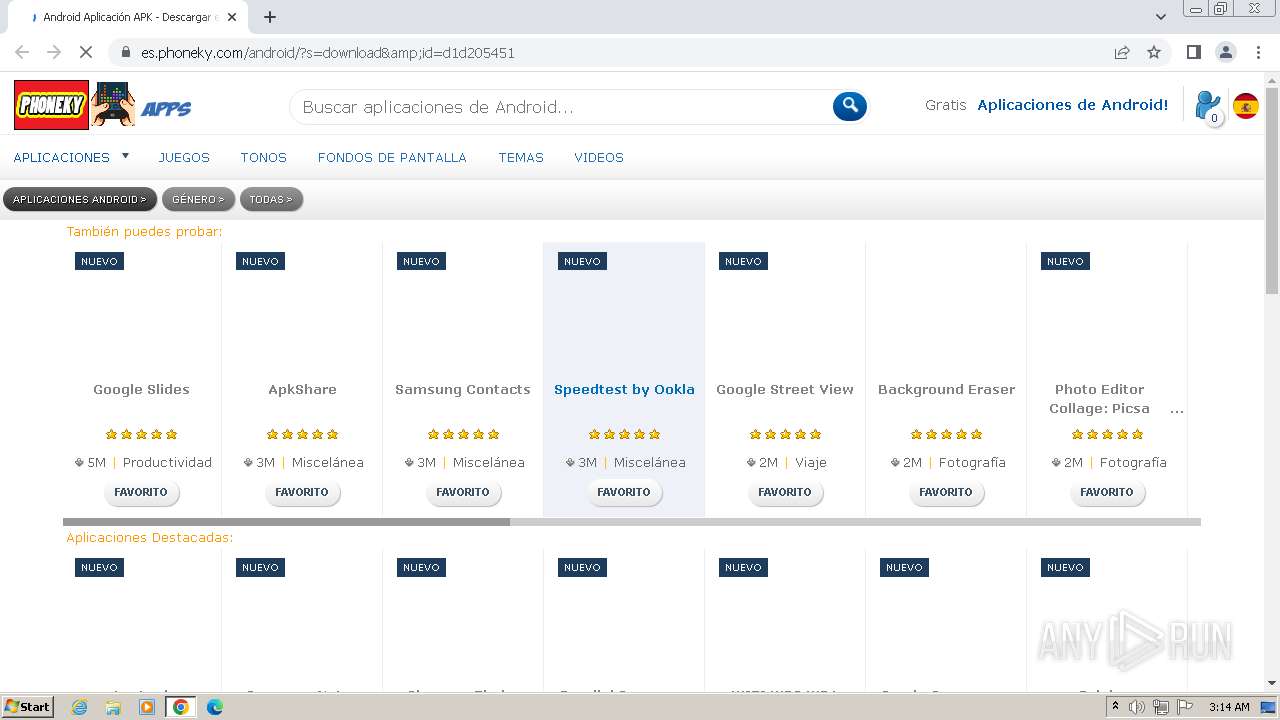Click the Chrome address bar URL
Viewport: 1280px width, 720px height.
pos(327,53)
